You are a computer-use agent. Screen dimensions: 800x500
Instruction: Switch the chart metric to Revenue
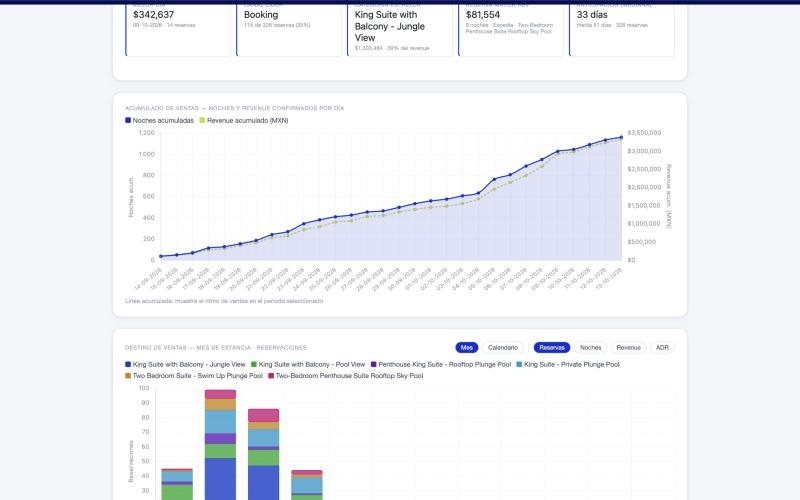point(628,347)
